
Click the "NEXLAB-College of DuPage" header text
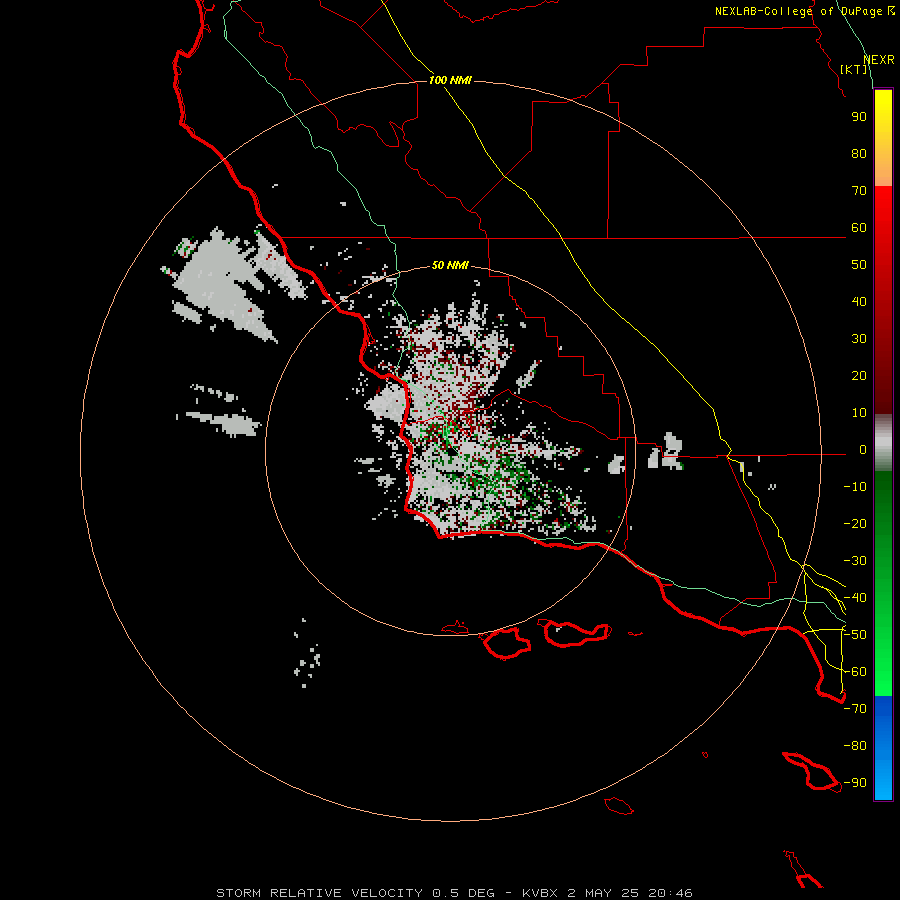pos(798,11)
